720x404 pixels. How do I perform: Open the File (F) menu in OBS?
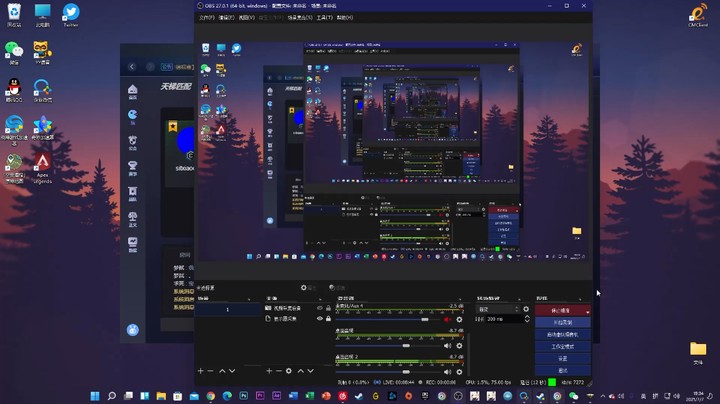click(207, 17)
